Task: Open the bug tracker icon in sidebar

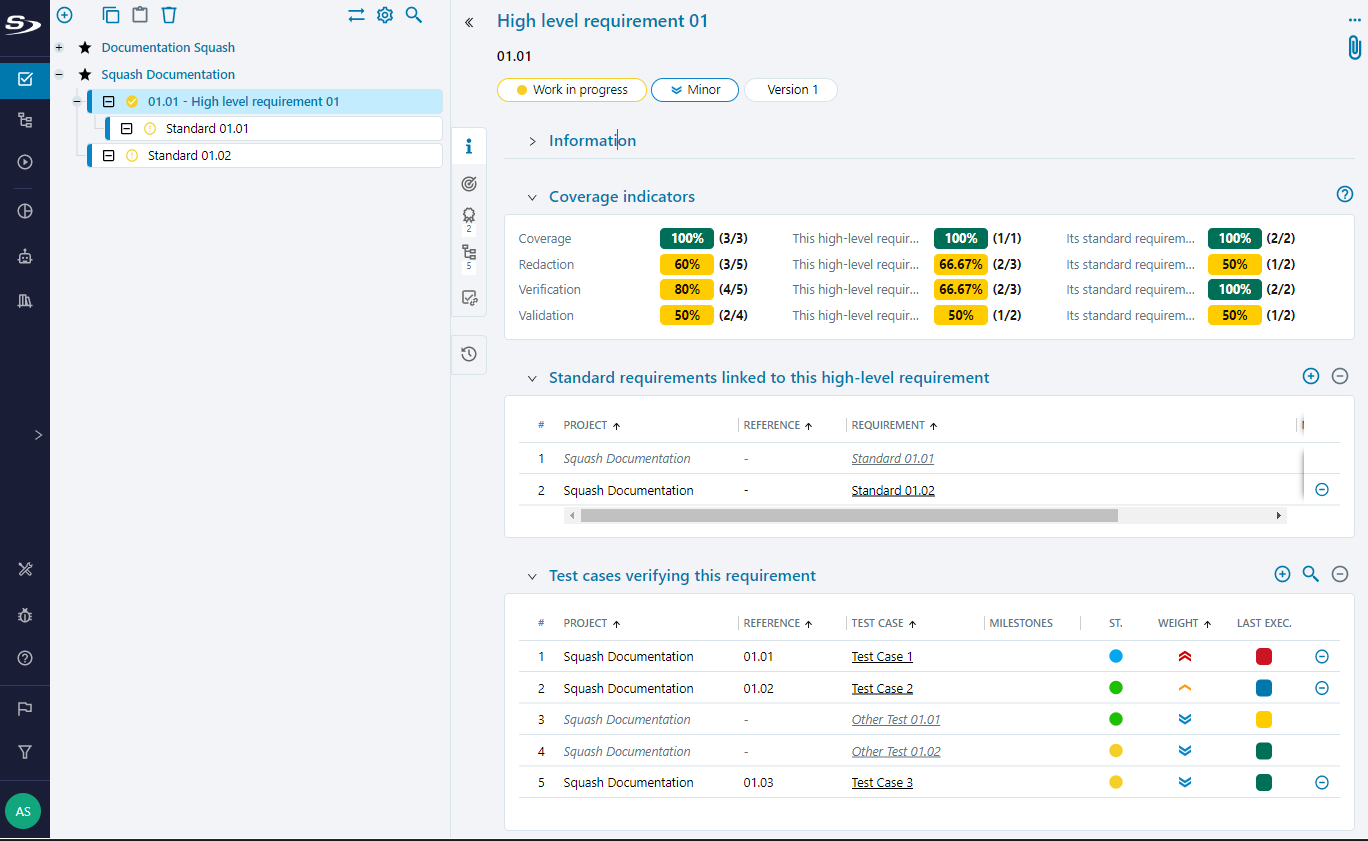Action: (x=25, y=615)
